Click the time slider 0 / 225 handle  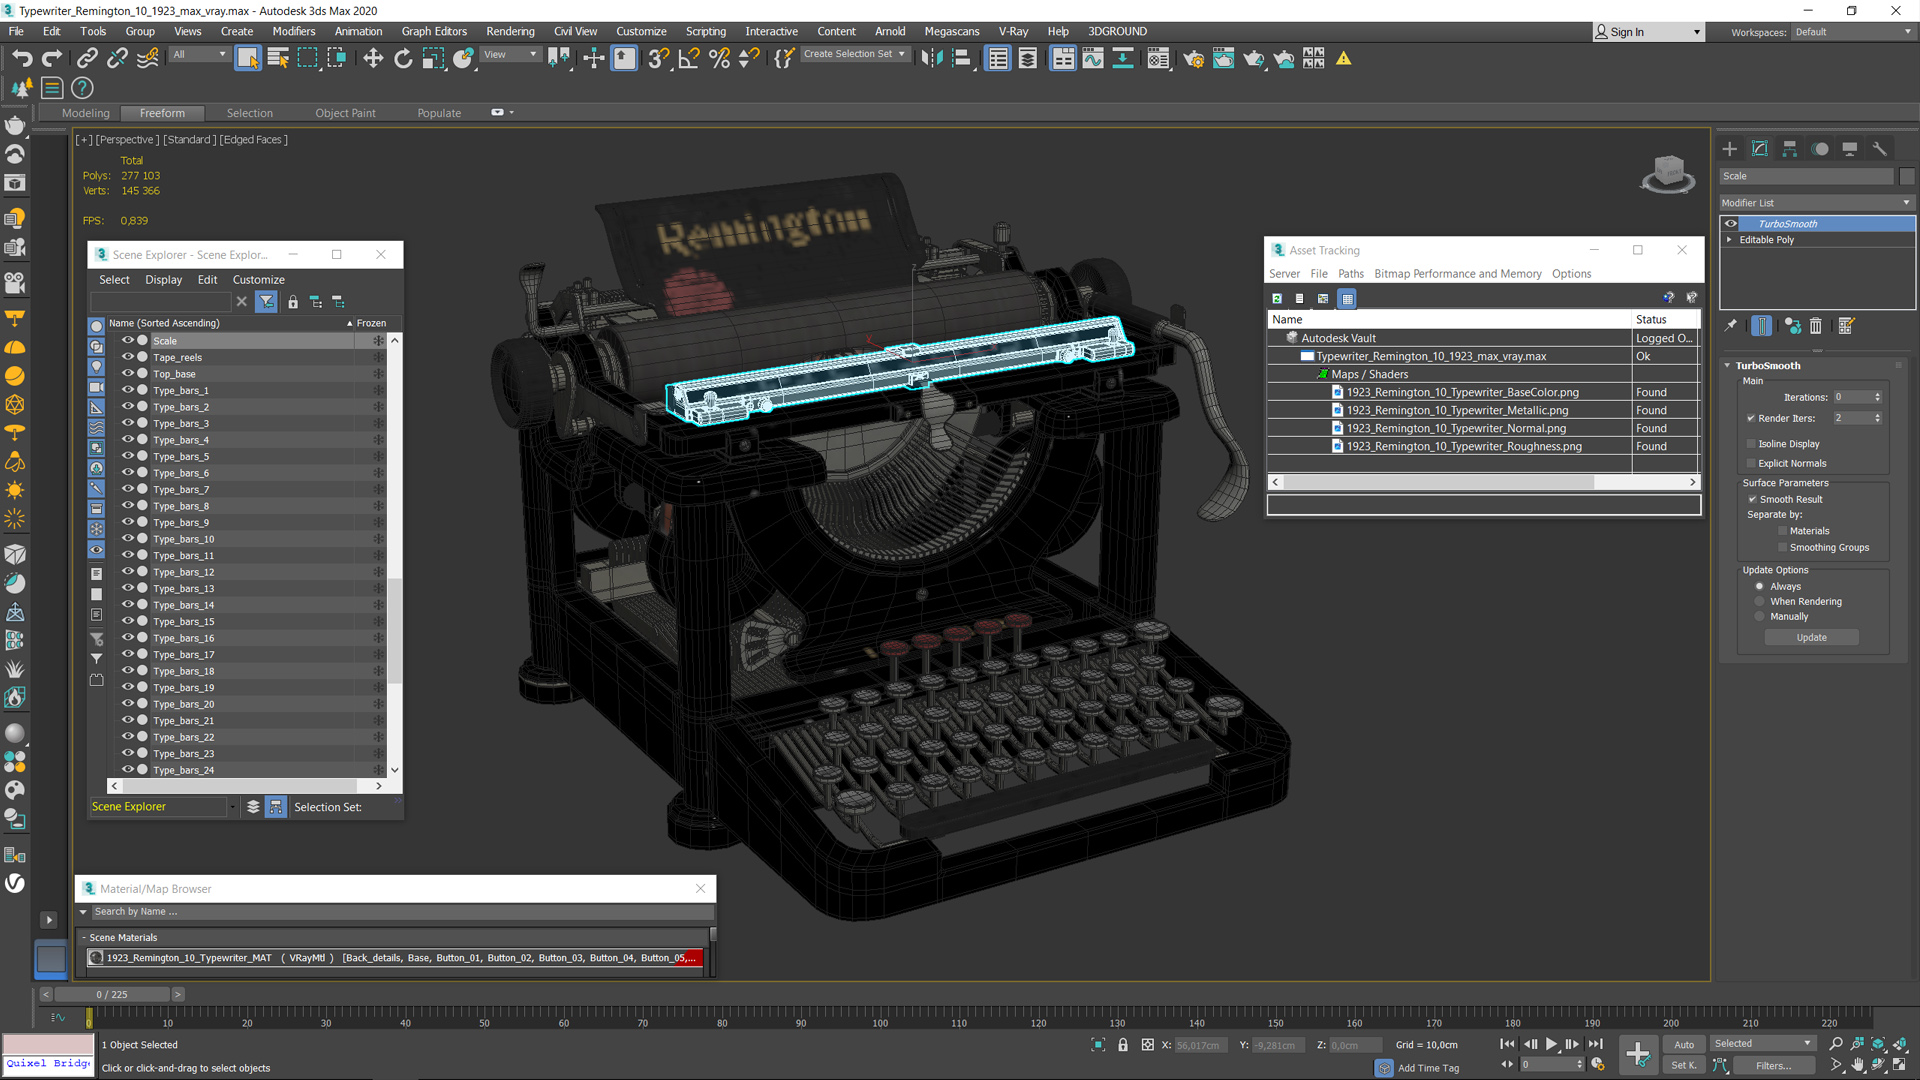112,994
